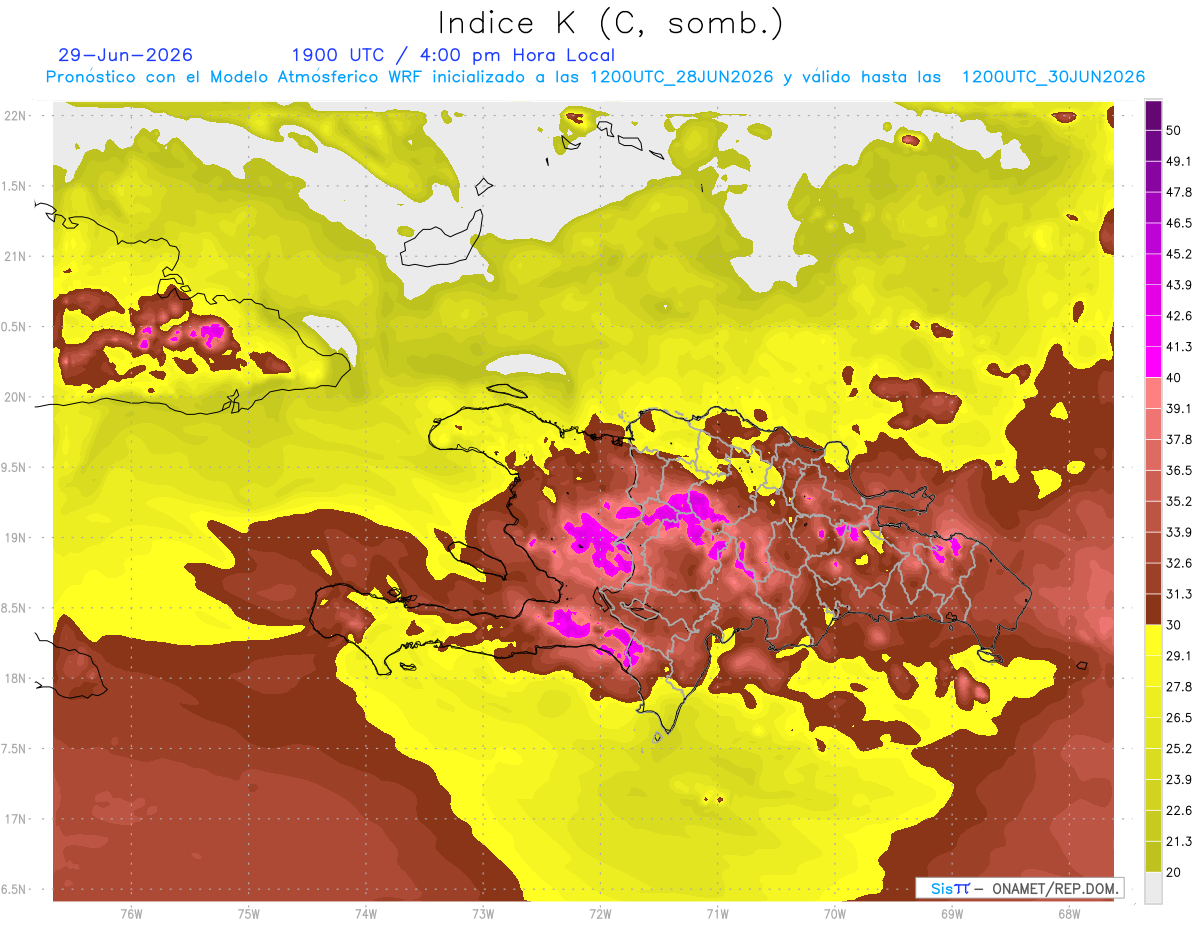This screenshot has height=927, width=1200.
Task: Click the initialization time '1200UTC_28JUN2026'
Action: point(681,77)
